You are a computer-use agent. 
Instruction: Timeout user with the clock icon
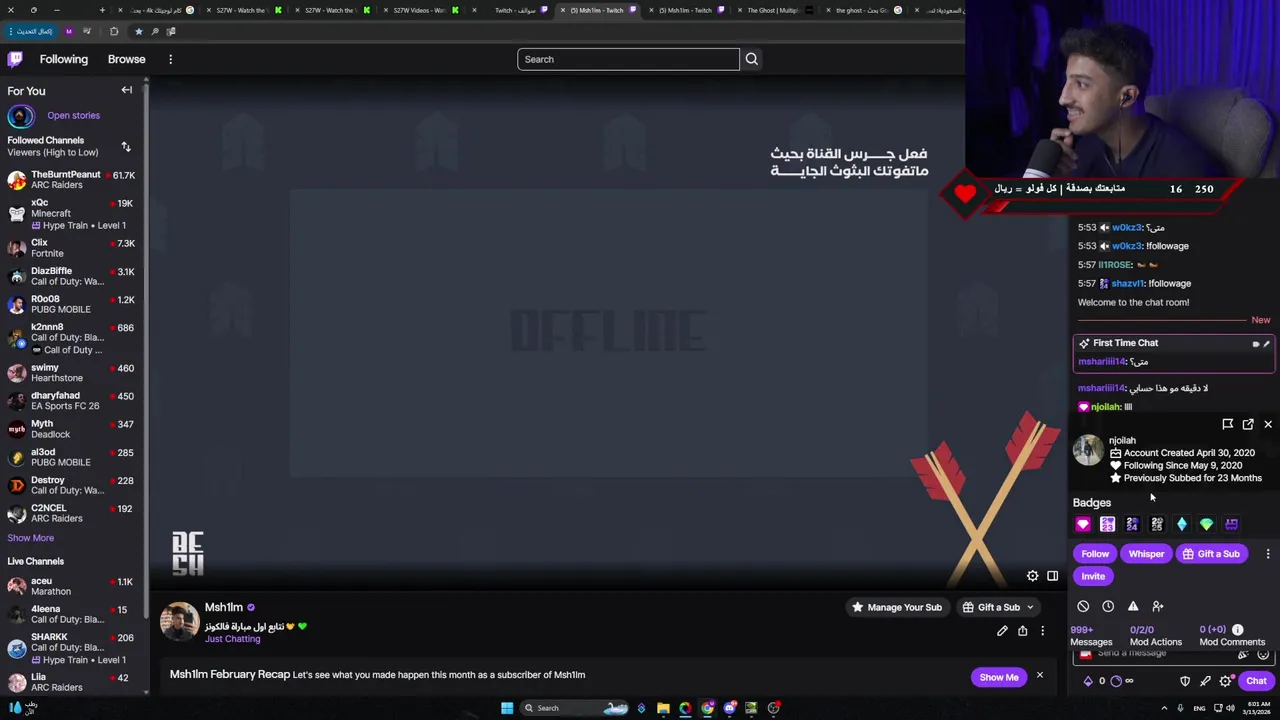coord(1108,606)
